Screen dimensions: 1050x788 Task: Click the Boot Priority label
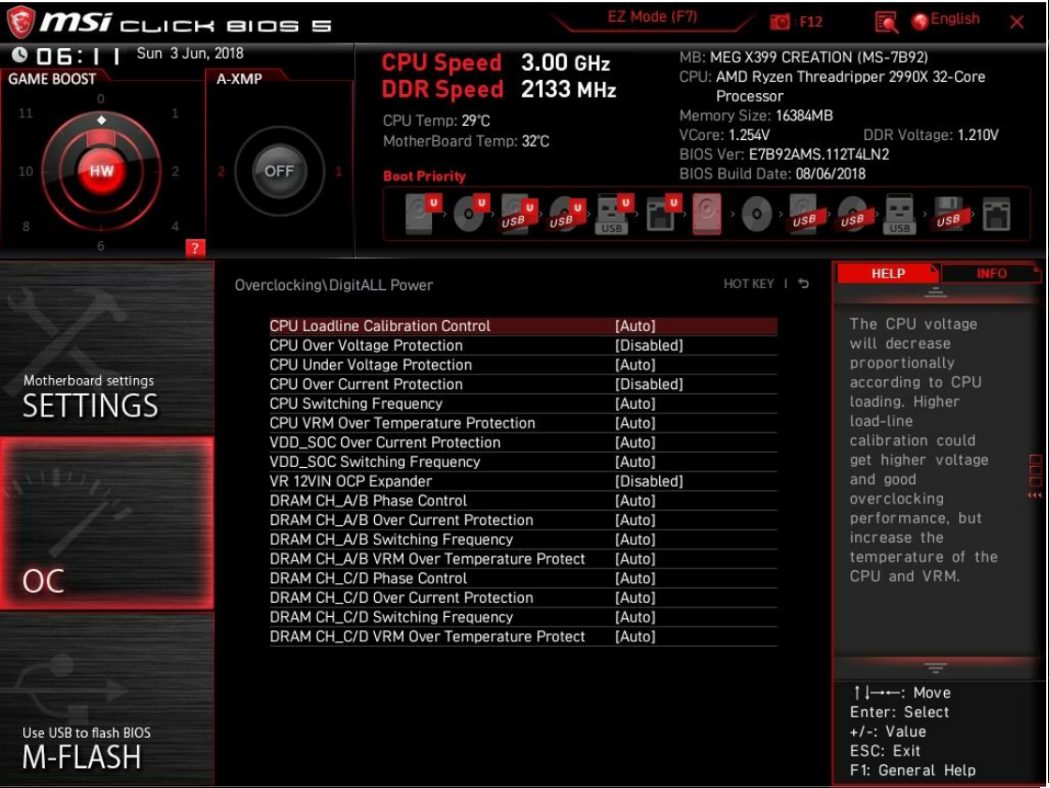424,176
